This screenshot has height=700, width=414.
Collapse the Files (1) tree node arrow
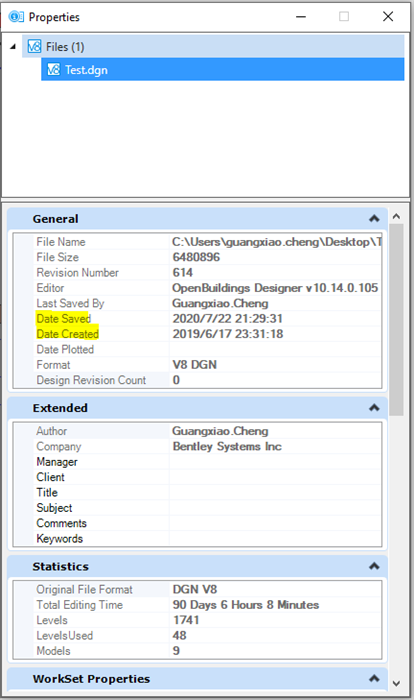point(13,46)
